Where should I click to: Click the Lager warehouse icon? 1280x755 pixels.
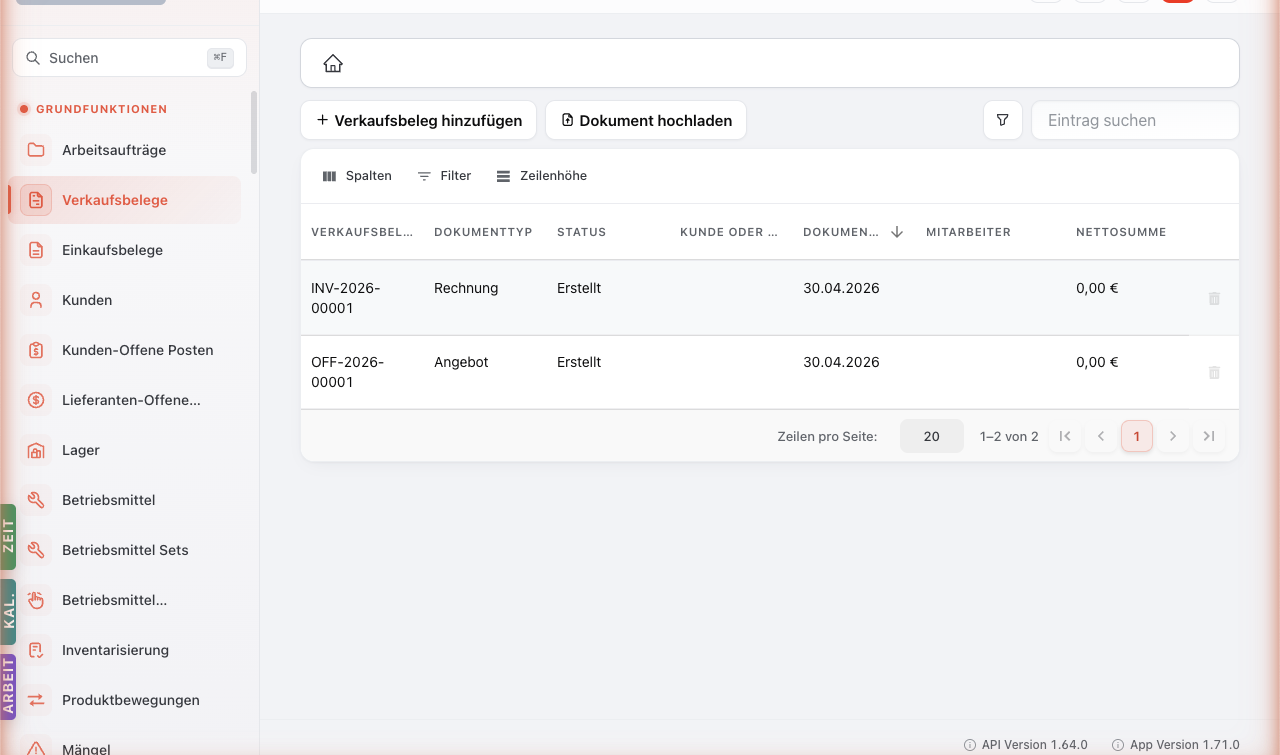tap(36, 450)
